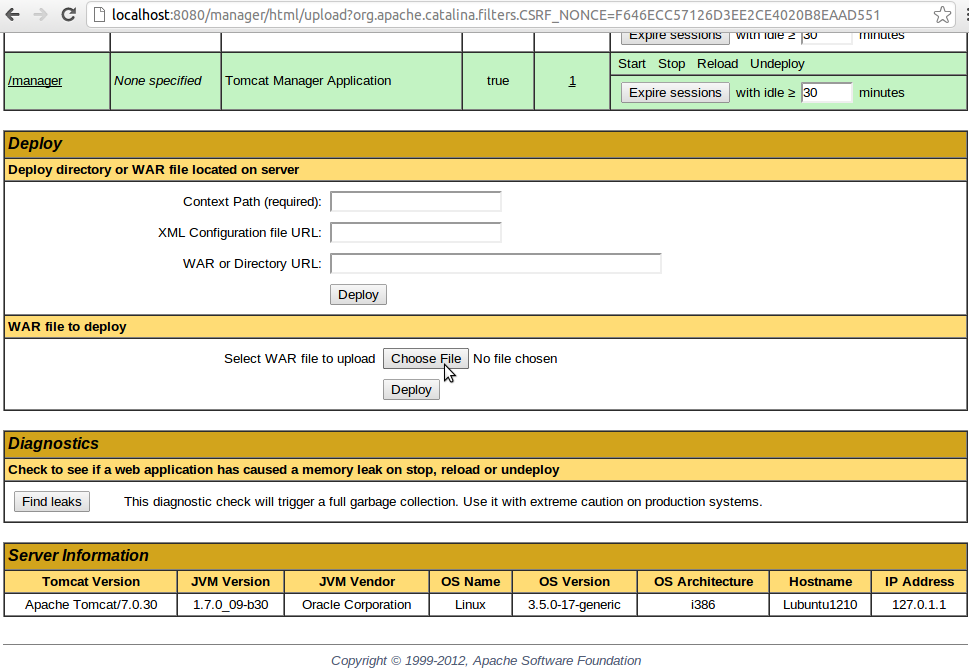Bookmark this page using the star icon
This screenshot has width=969, height=671.
pos(942,15)
